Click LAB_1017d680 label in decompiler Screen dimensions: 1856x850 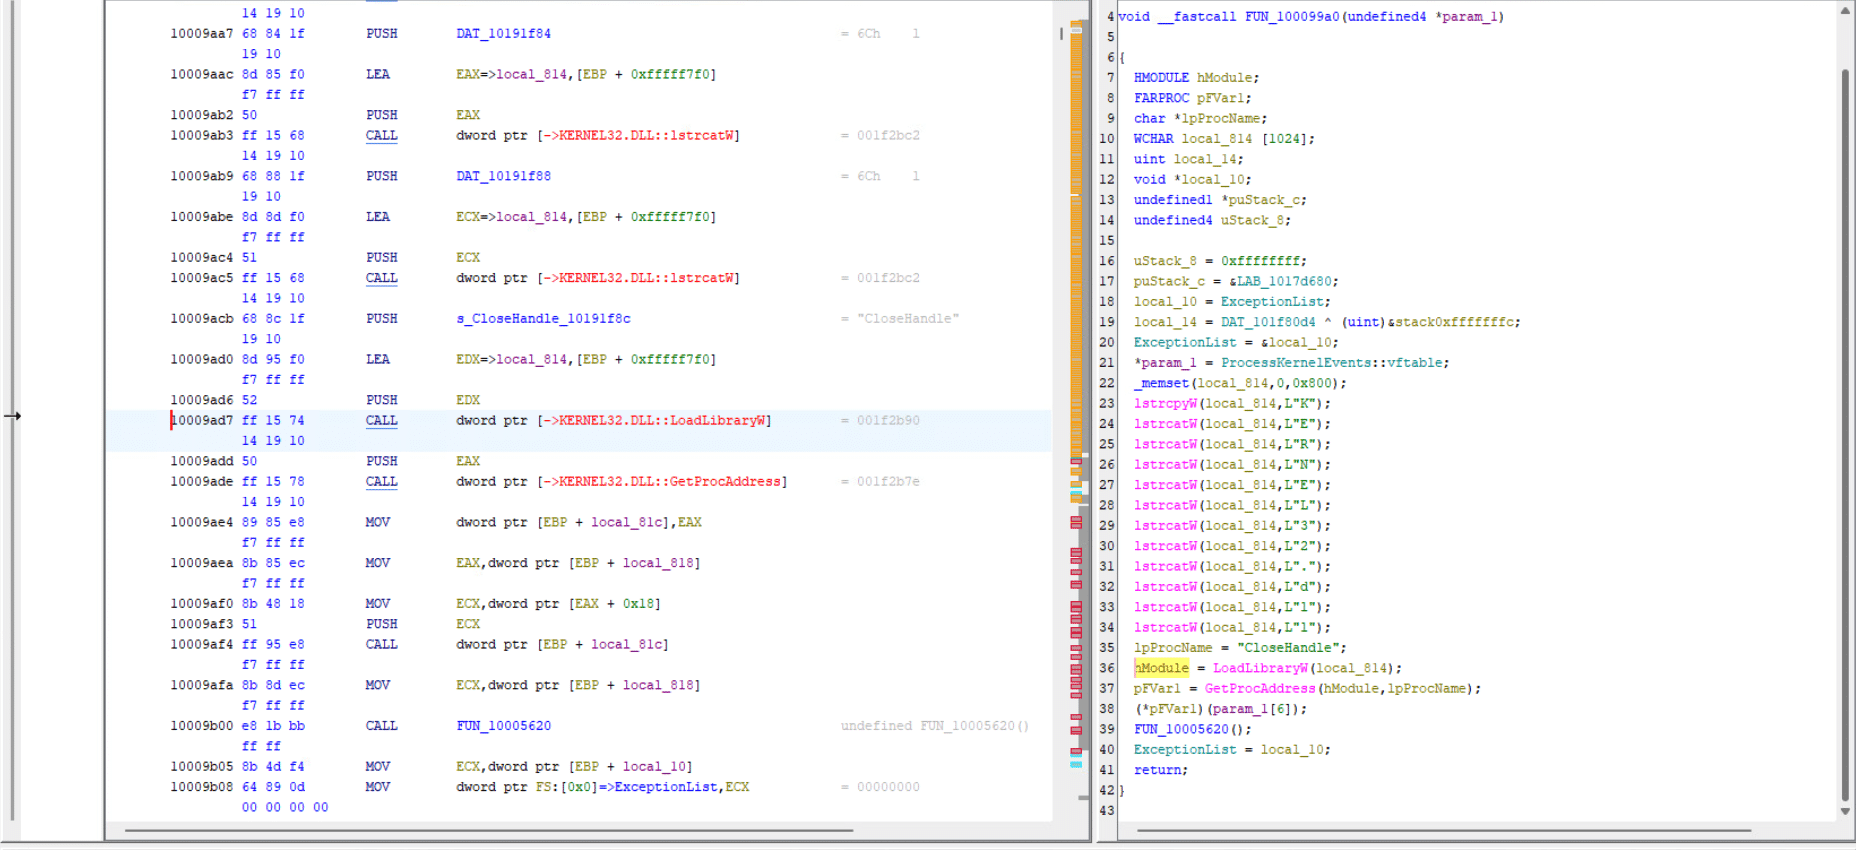coord(1284,282)
